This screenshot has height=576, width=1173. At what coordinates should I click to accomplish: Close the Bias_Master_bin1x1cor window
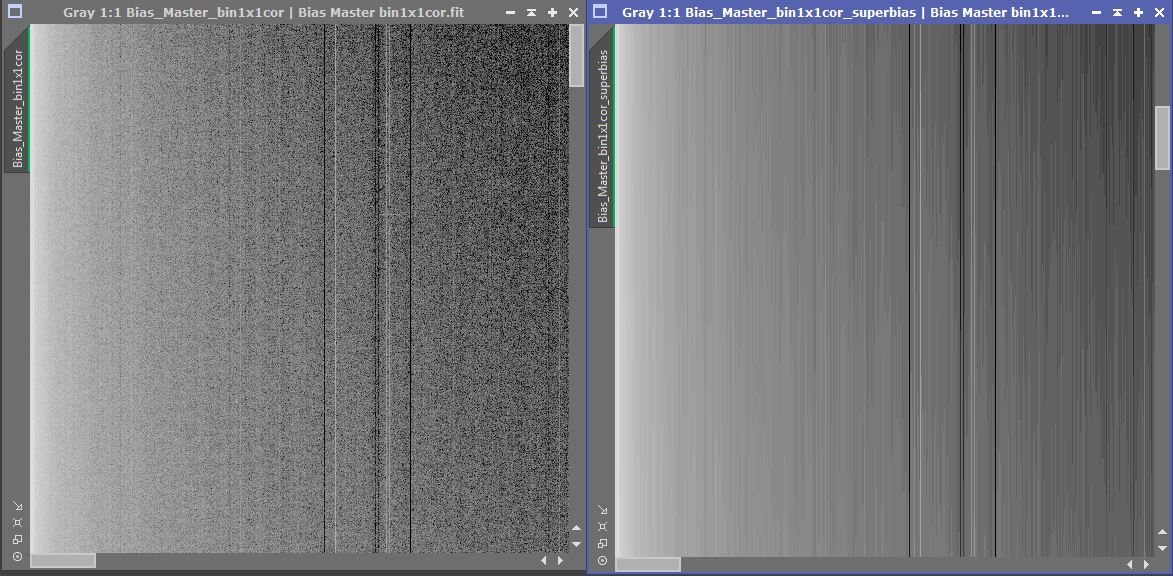(573, 13)
